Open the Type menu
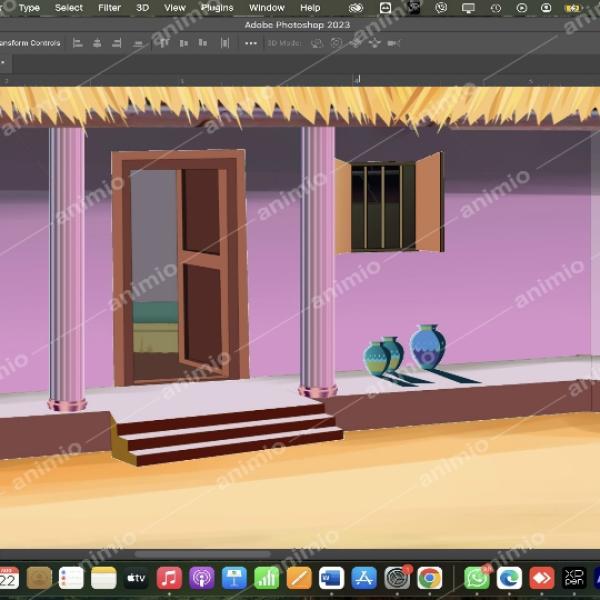This screenshot has width=600, height=600. coord(29,8)
